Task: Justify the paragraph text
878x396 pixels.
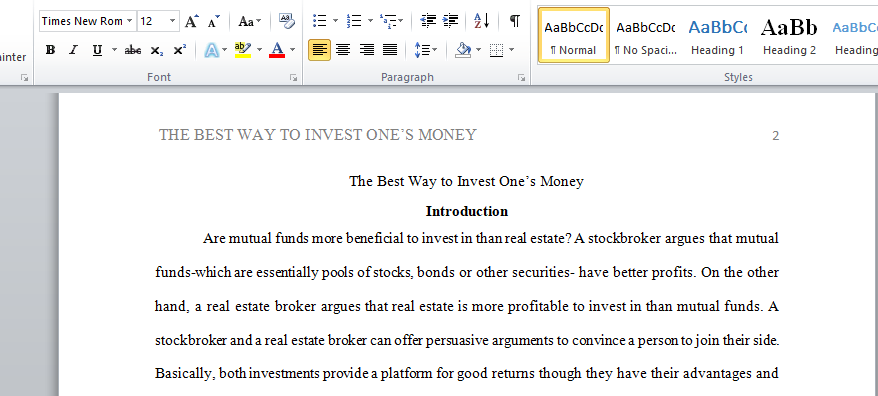Action: coord(390,50)
